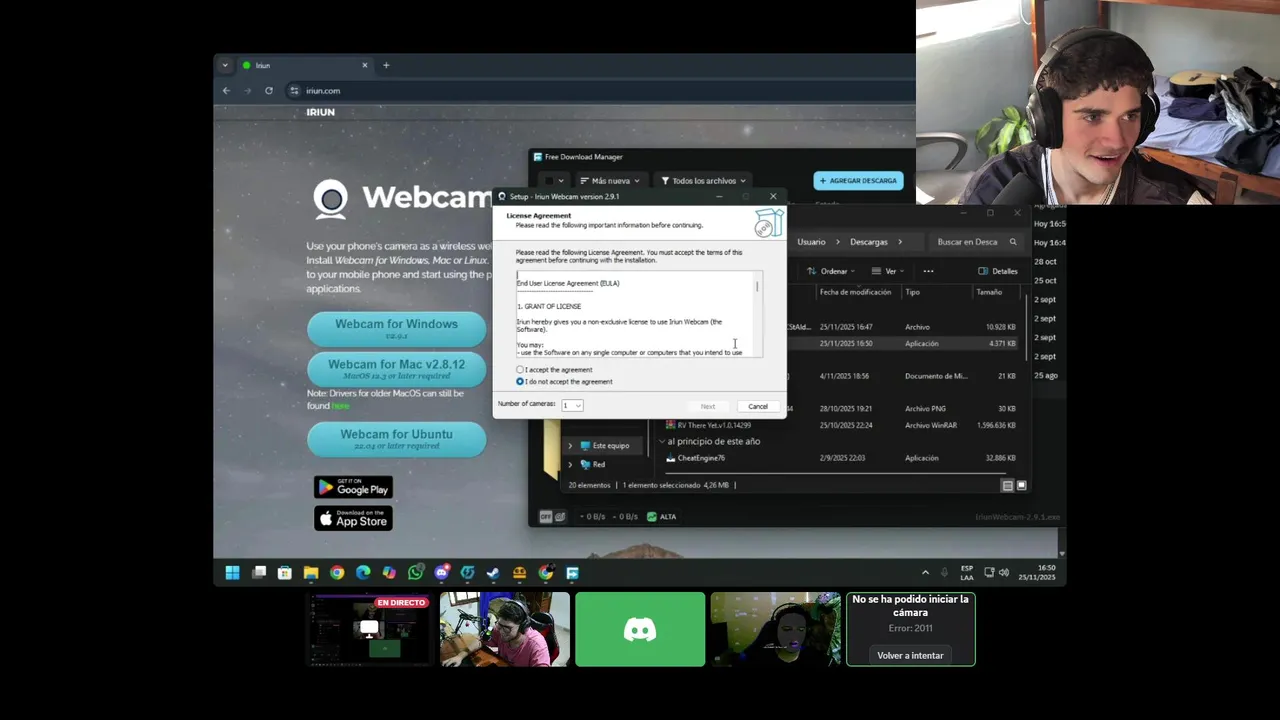The image size is (1280, 720).
Task: Expand the chevron after Descargas breadcrumb
Action: [x=900, y=242]
